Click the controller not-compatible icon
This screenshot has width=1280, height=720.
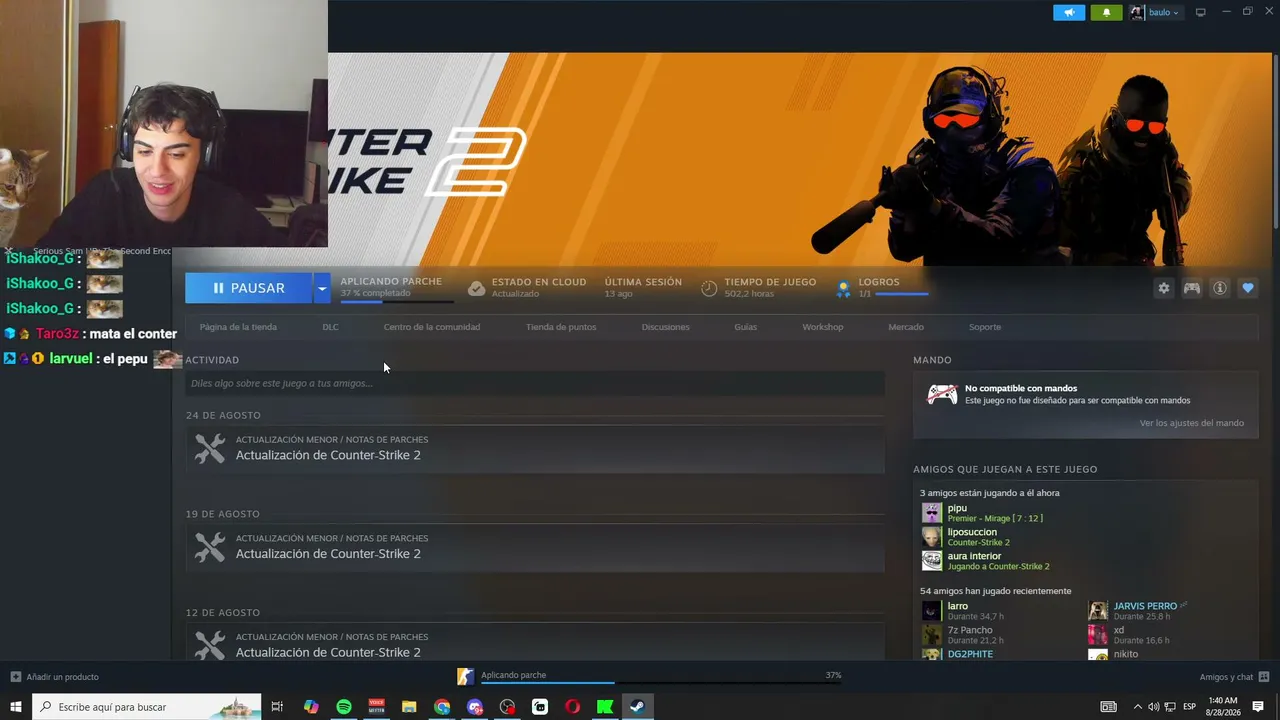click(942, 394)
